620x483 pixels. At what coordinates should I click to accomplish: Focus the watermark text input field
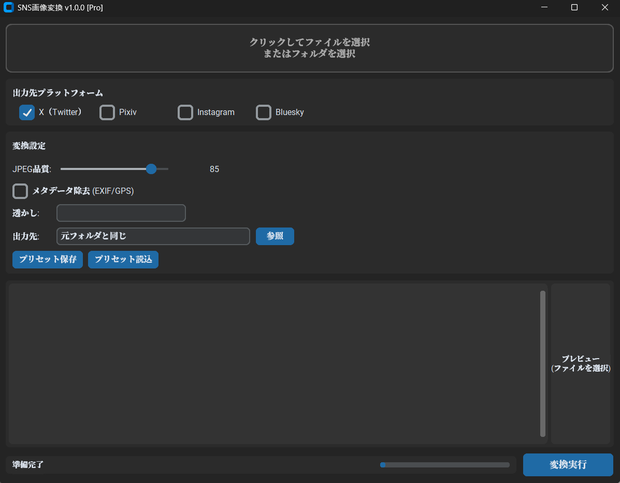tap(121, 213)
